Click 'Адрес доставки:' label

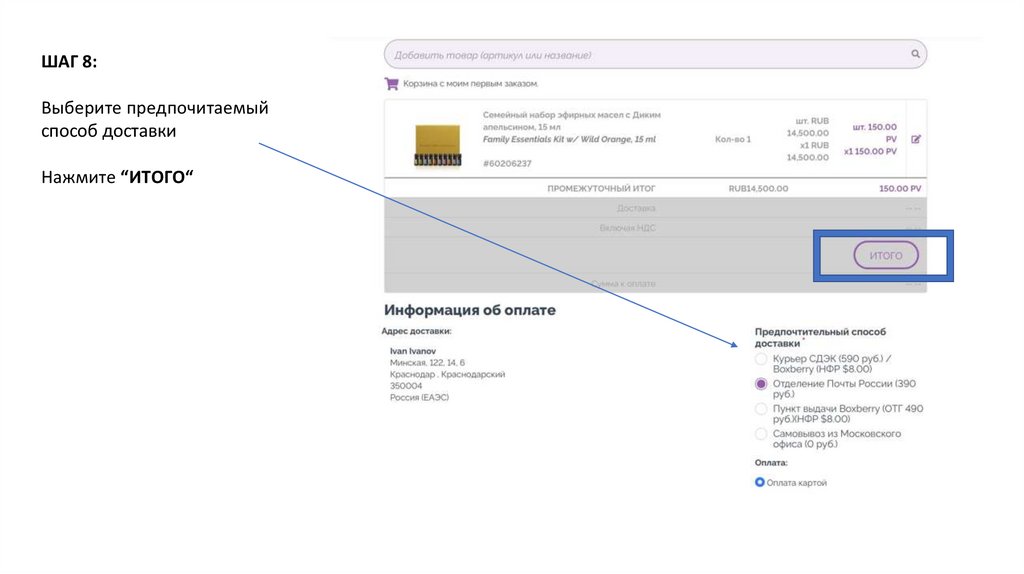[417, 331]
